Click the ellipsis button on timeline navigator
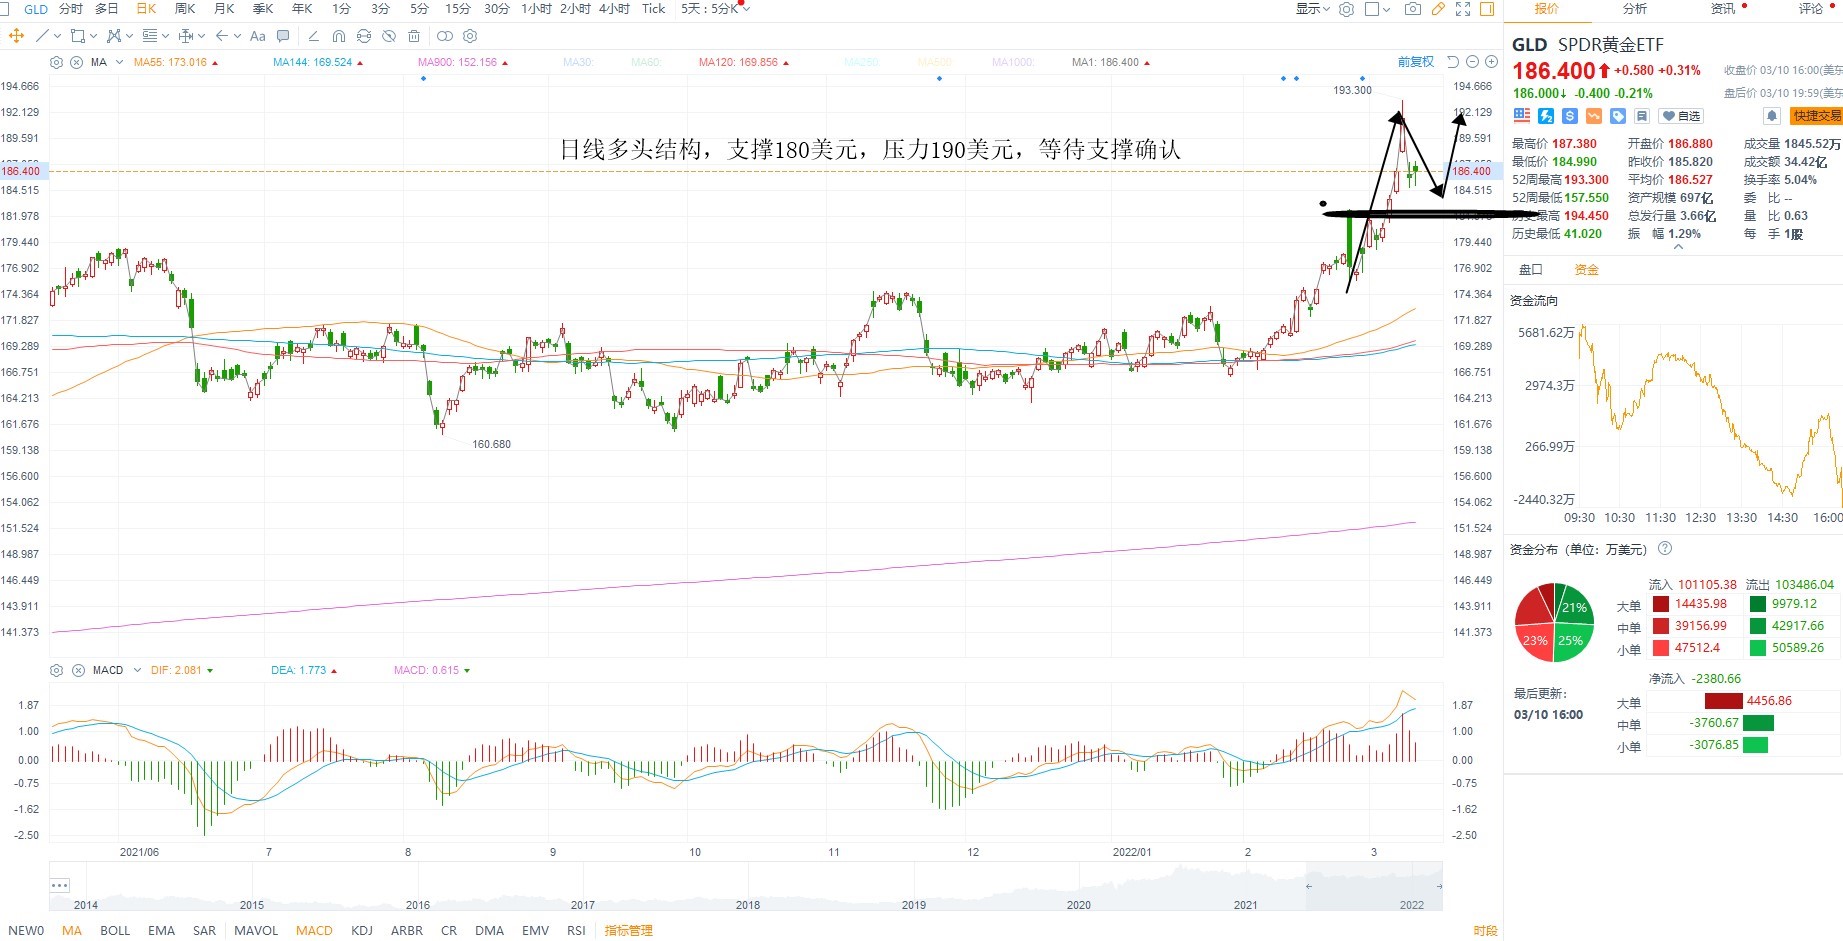 point(59,885)
